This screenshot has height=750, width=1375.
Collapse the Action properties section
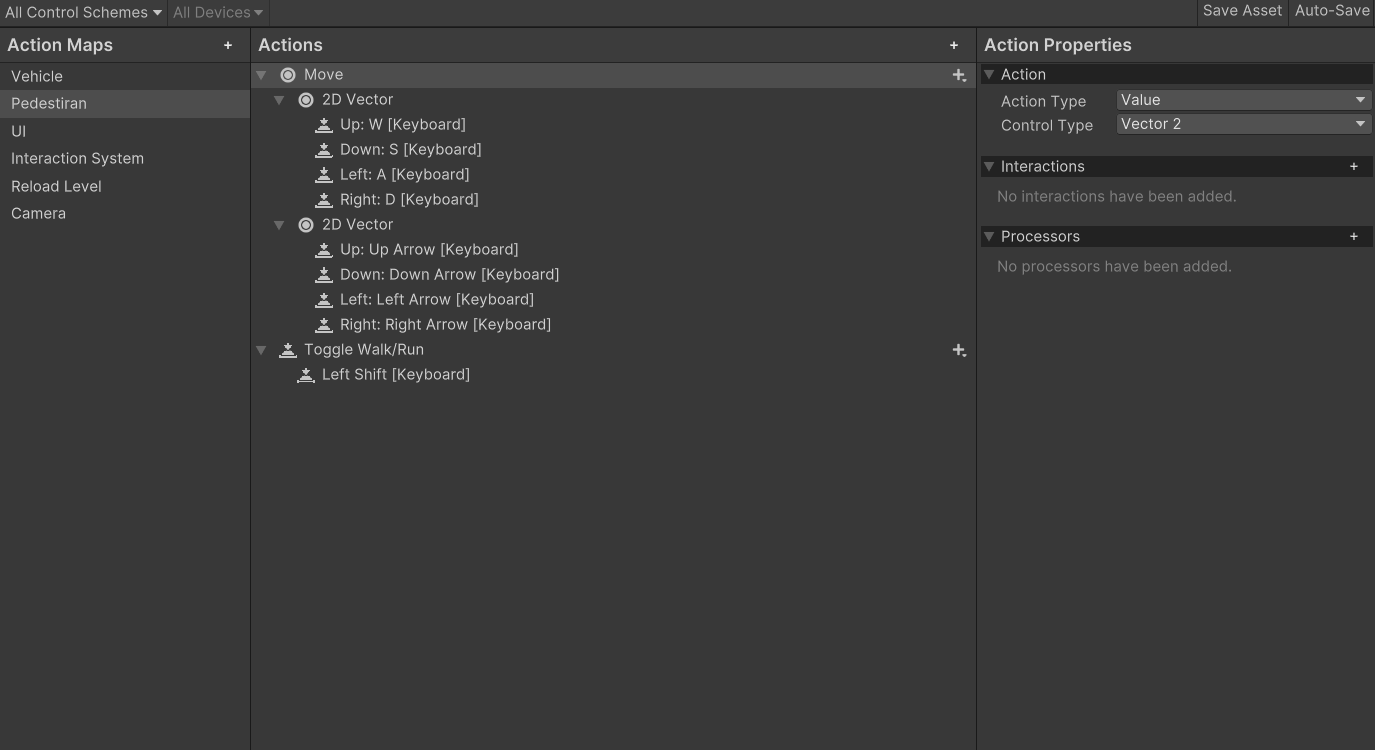point(989,74)
